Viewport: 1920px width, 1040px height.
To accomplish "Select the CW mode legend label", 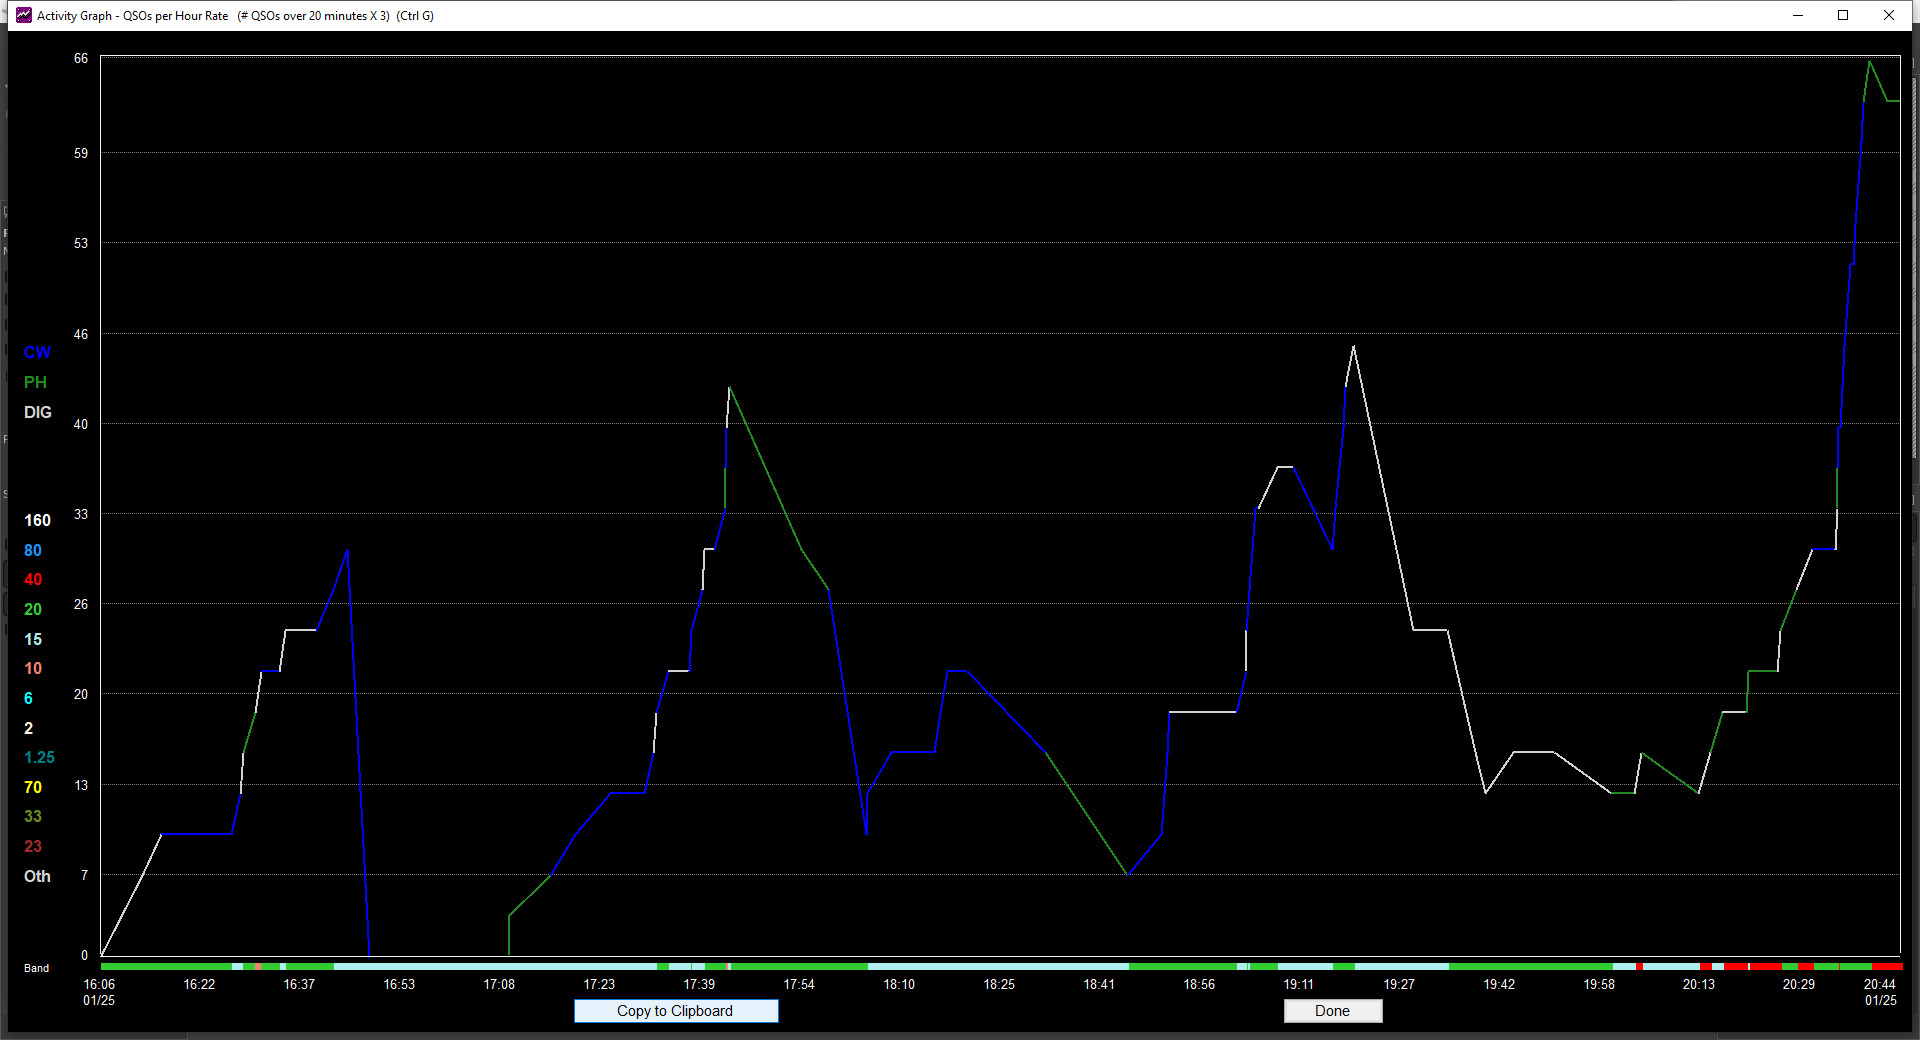I will coord(37,352).
